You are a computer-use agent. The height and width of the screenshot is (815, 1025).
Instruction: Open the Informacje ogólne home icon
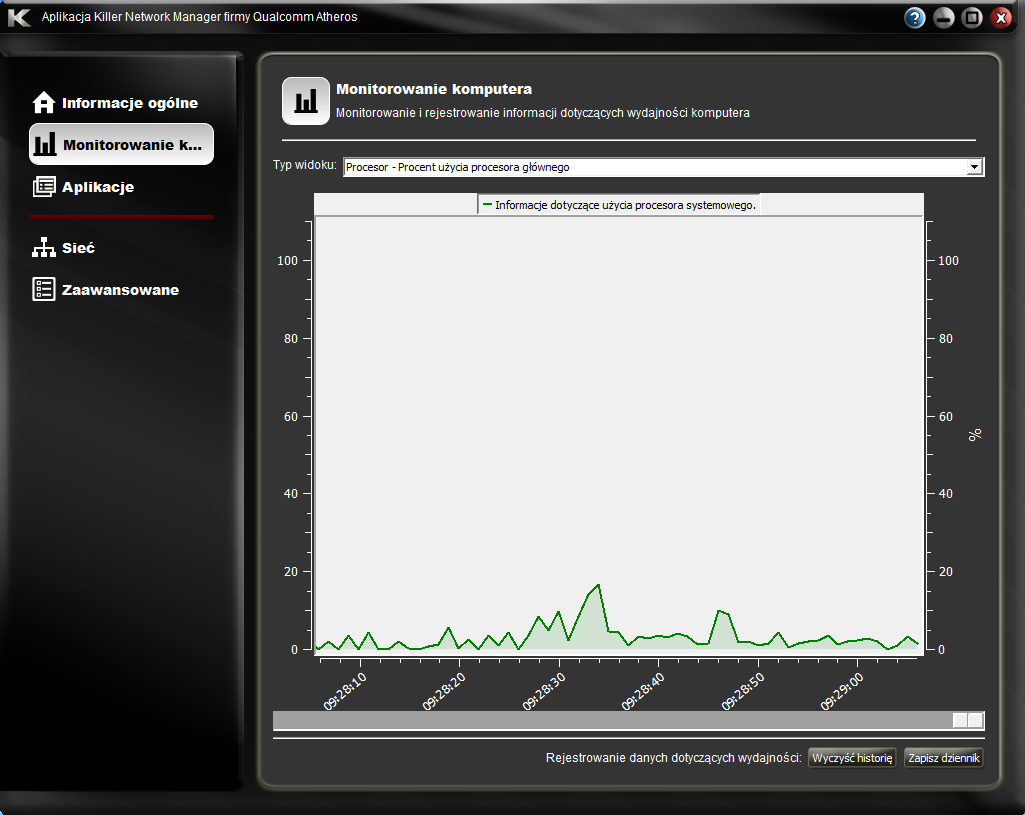point(44,103)
